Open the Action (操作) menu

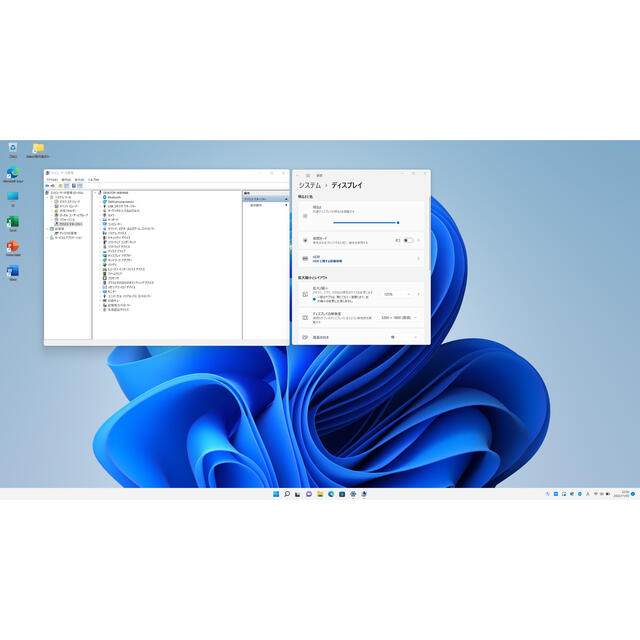[x=66, y=180]
